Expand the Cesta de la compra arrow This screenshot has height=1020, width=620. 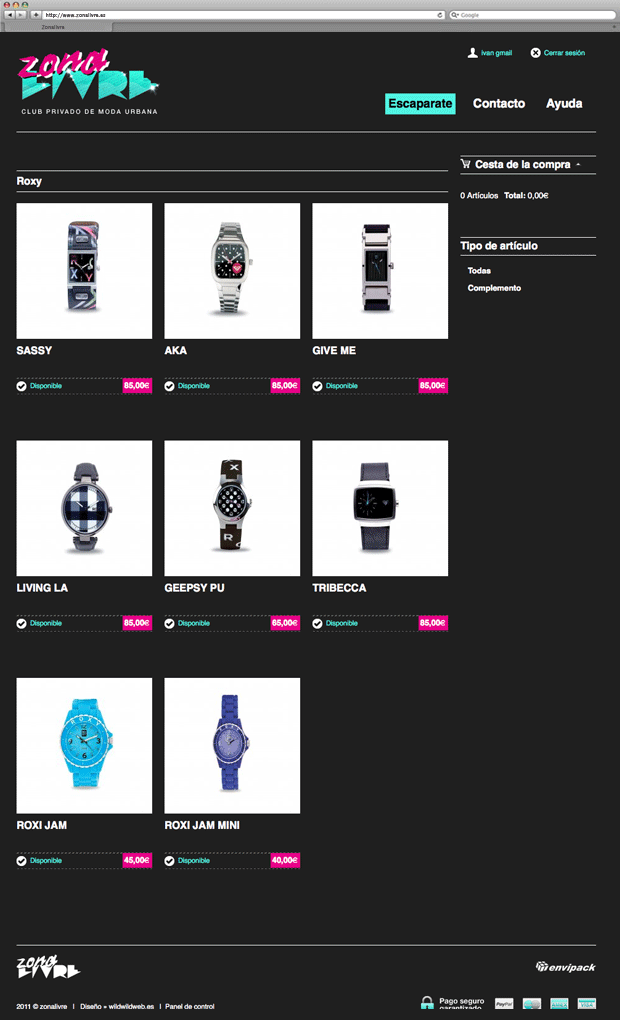coord(578,165)
